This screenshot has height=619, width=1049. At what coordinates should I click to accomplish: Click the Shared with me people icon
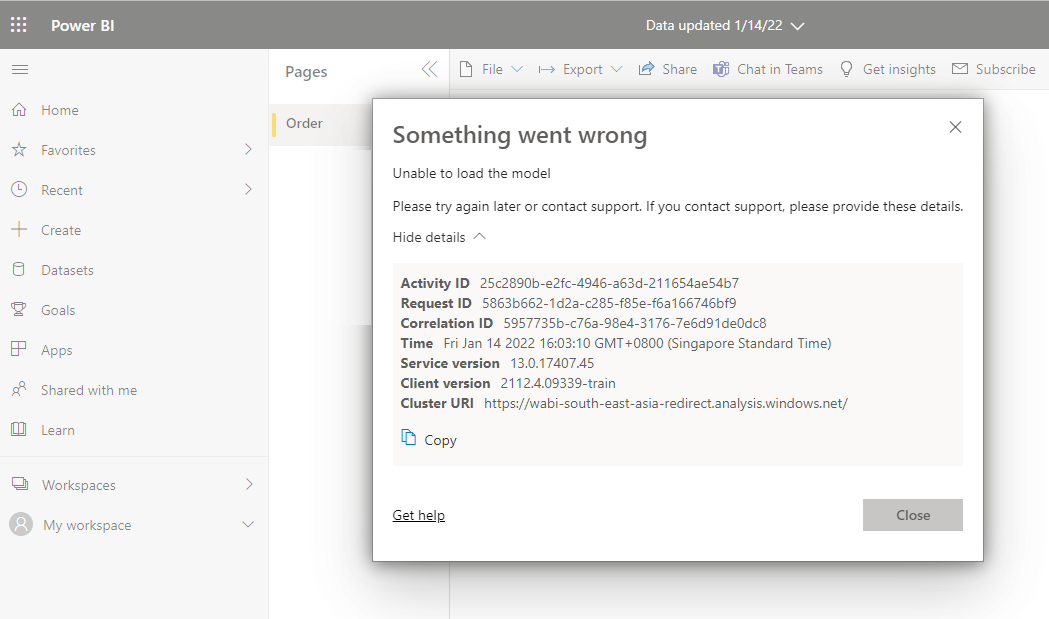pos(19,389)
